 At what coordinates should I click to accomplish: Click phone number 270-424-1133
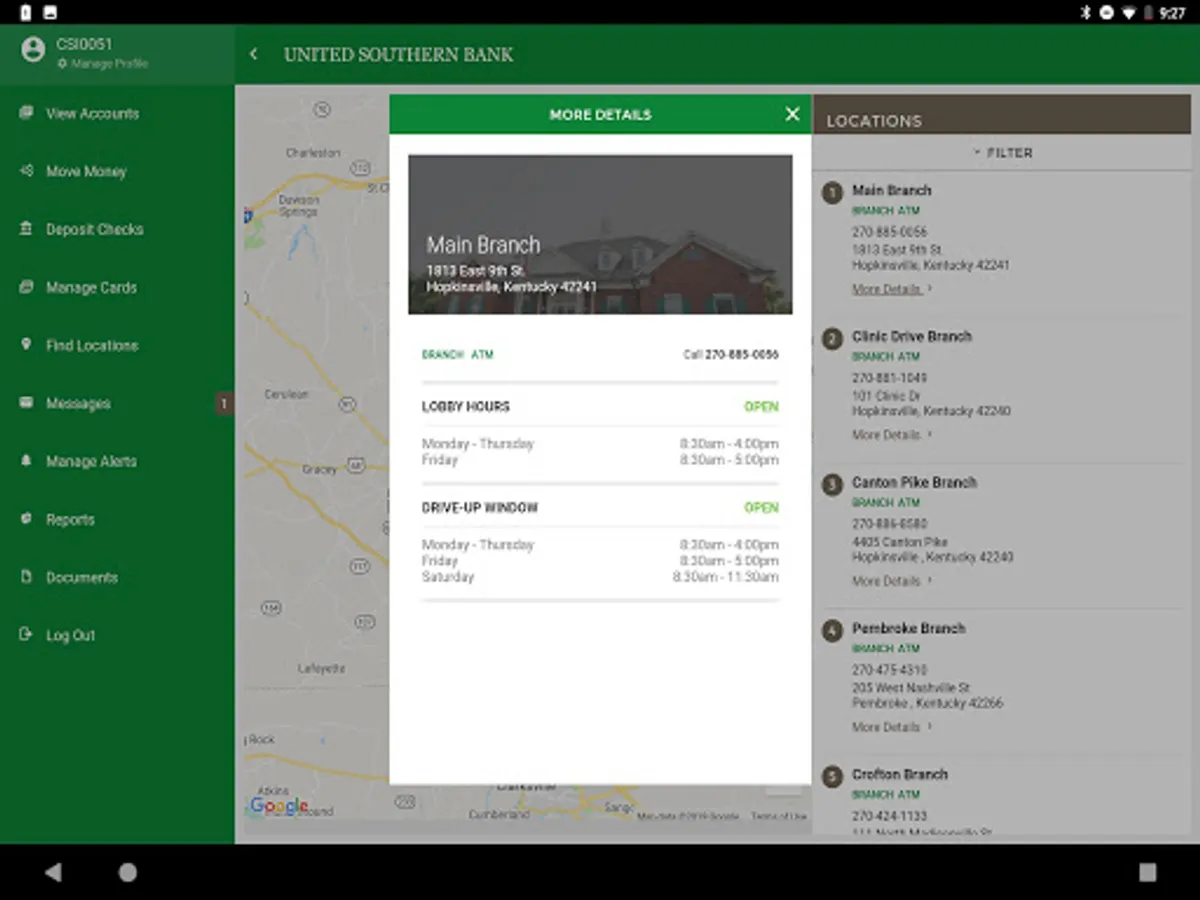(889, 816)
